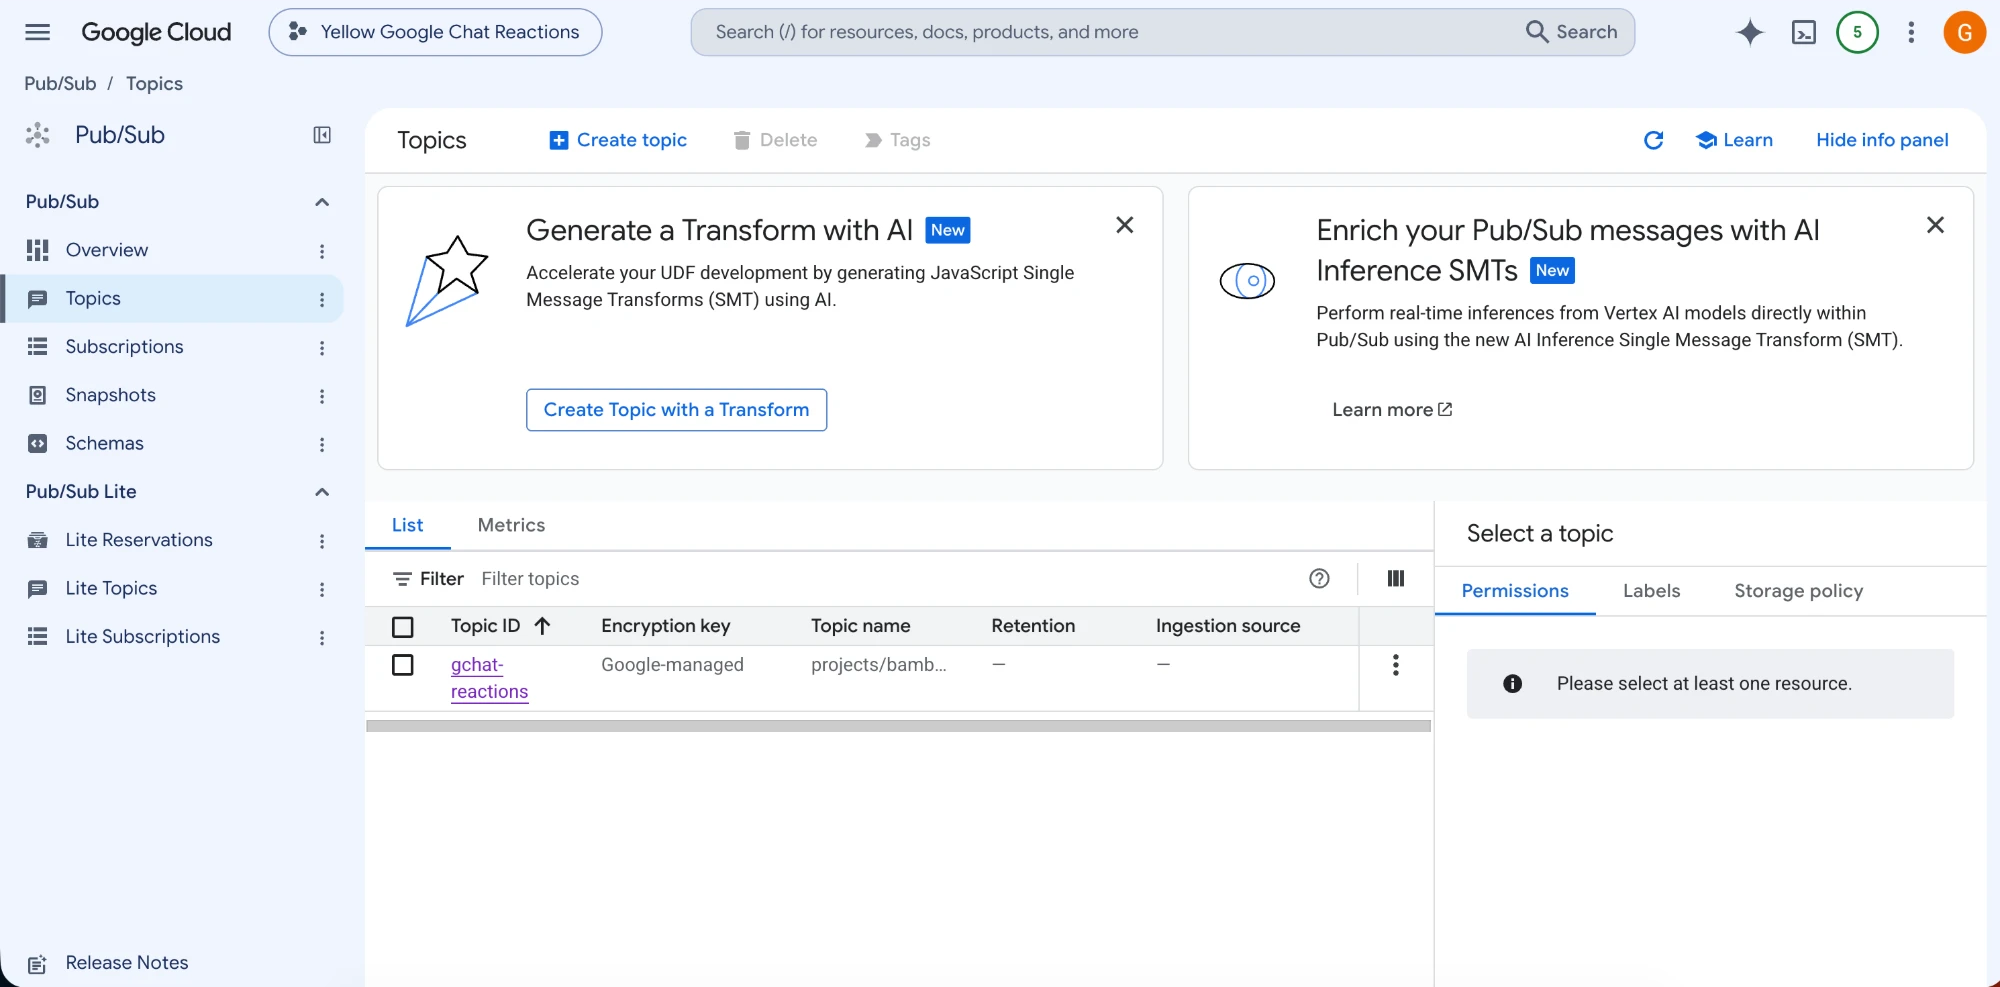
Task: Open the Learn more external link
Action: click(x=1392, y=410)
